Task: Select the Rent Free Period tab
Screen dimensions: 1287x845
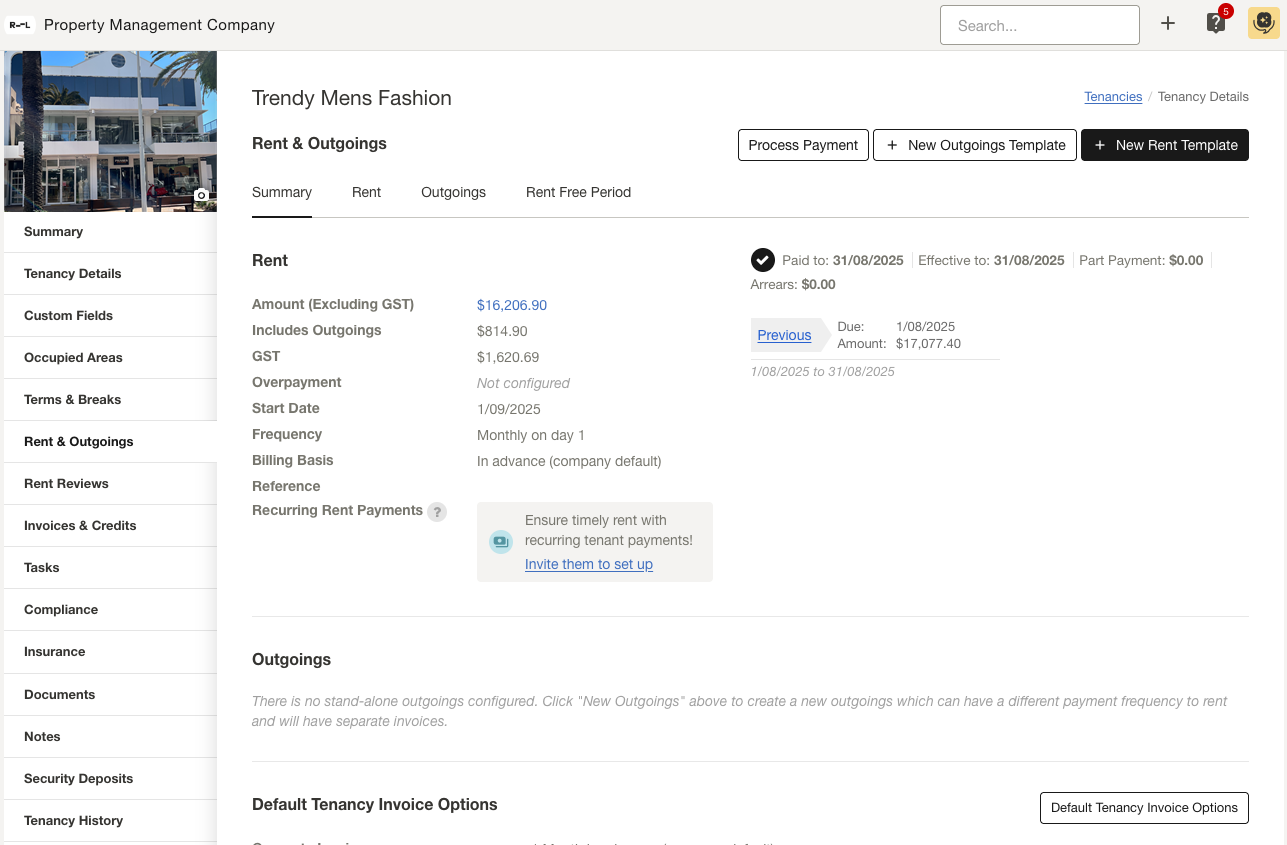Action: (578, 192)
